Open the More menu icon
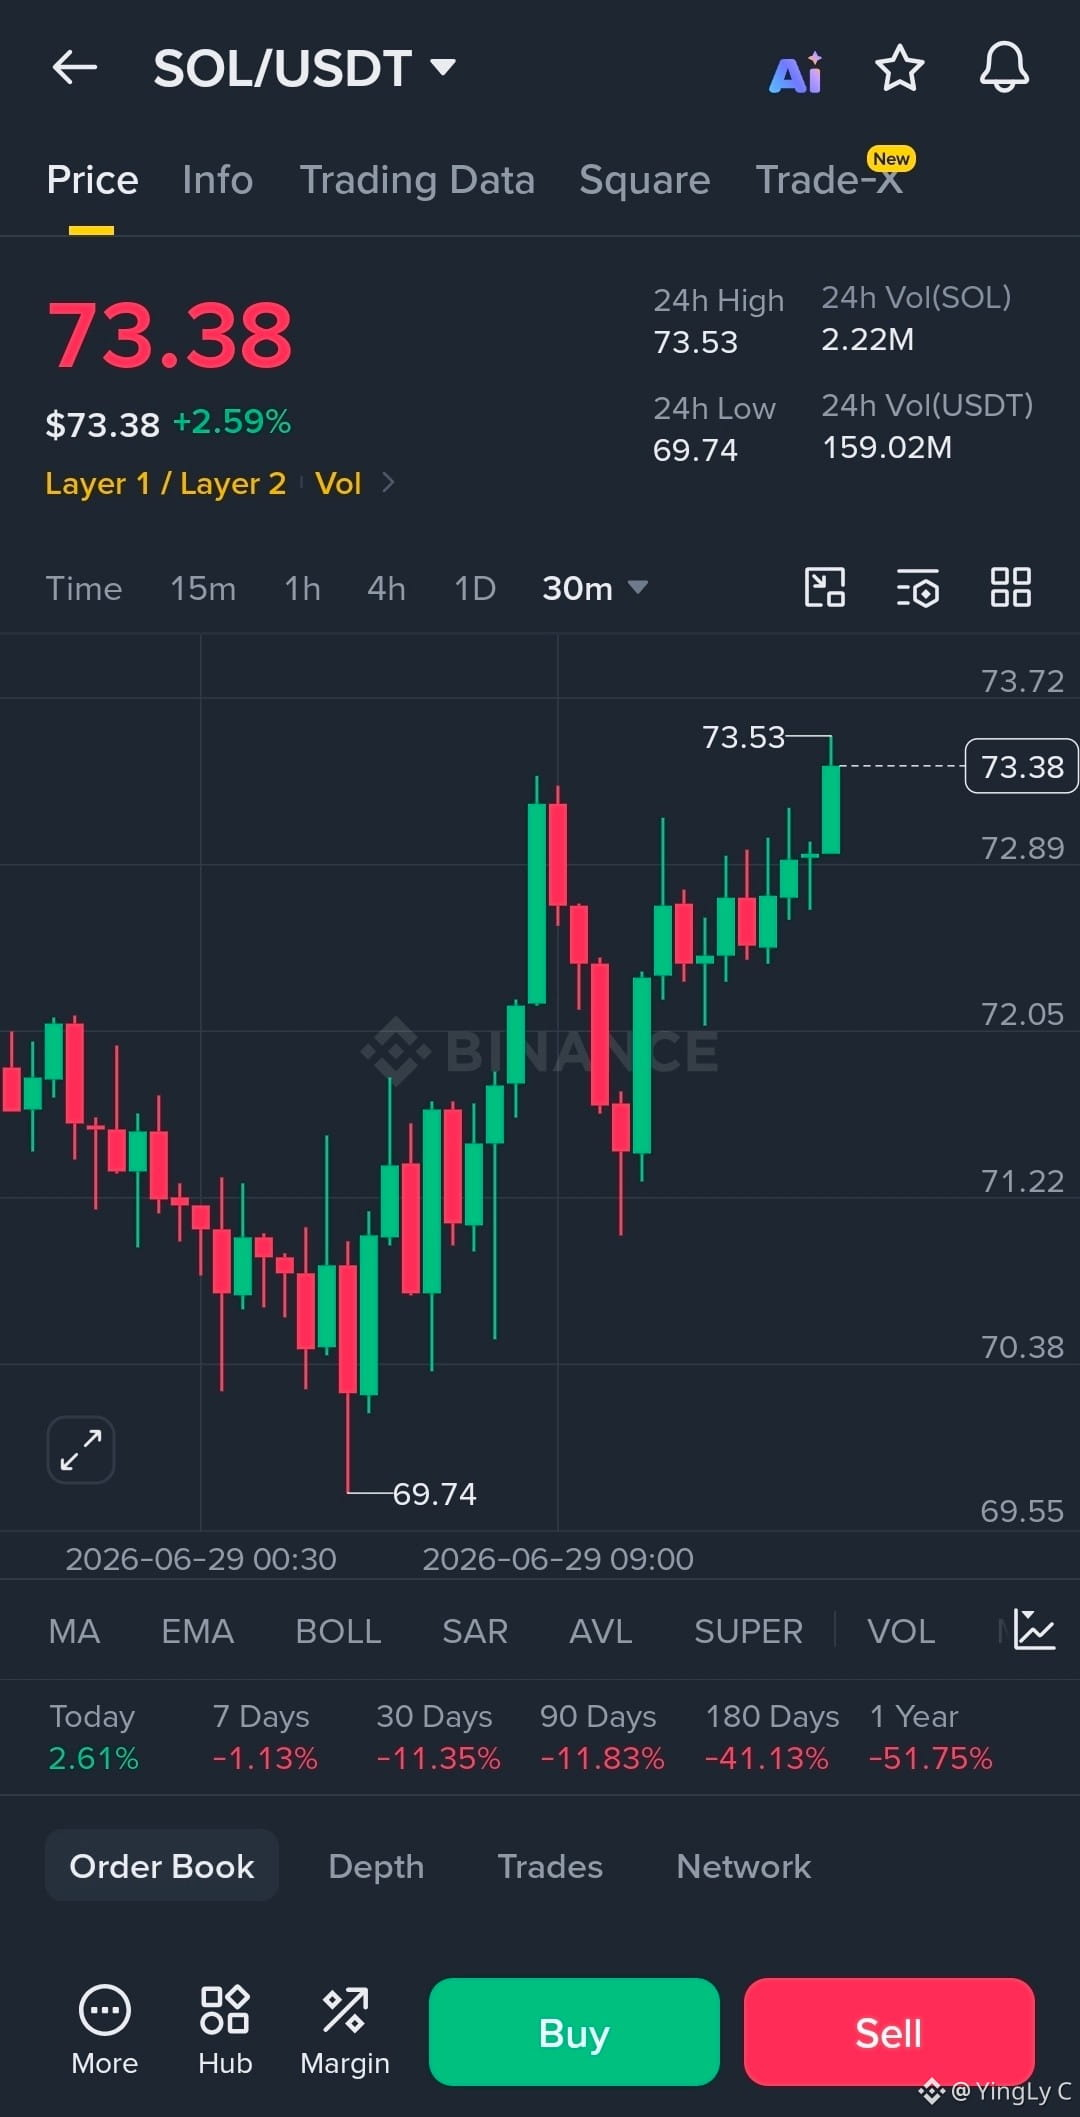The width and height of the screenshot is (1080, 2117). 104,2030
